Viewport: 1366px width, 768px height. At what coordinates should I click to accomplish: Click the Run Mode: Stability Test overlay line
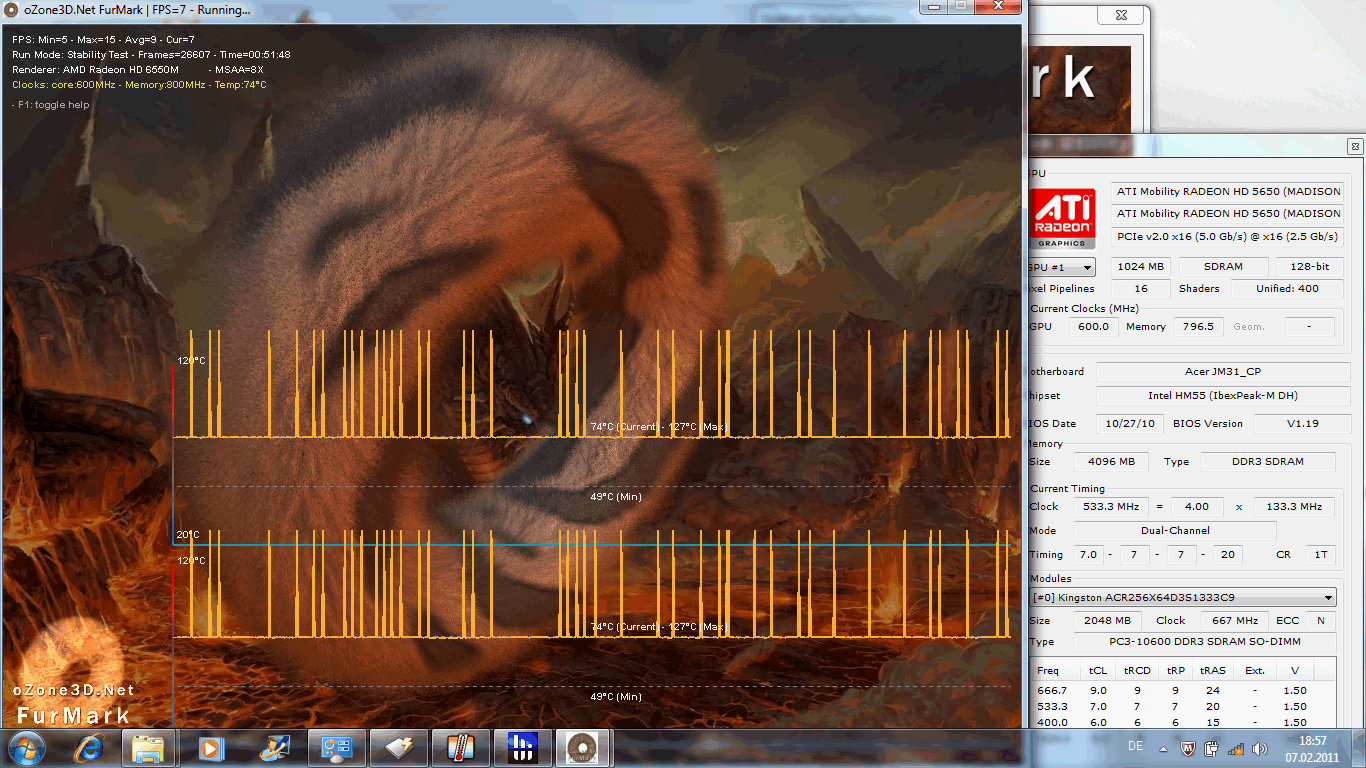151,54
